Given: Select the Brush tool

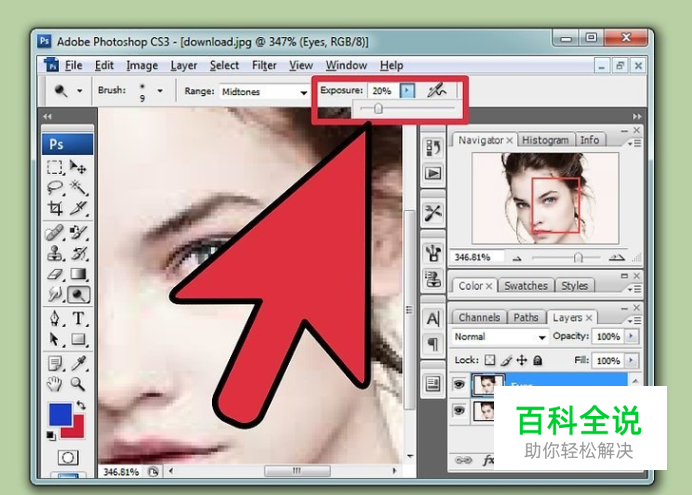Looking at the screenshot, I should pos(79,232).
